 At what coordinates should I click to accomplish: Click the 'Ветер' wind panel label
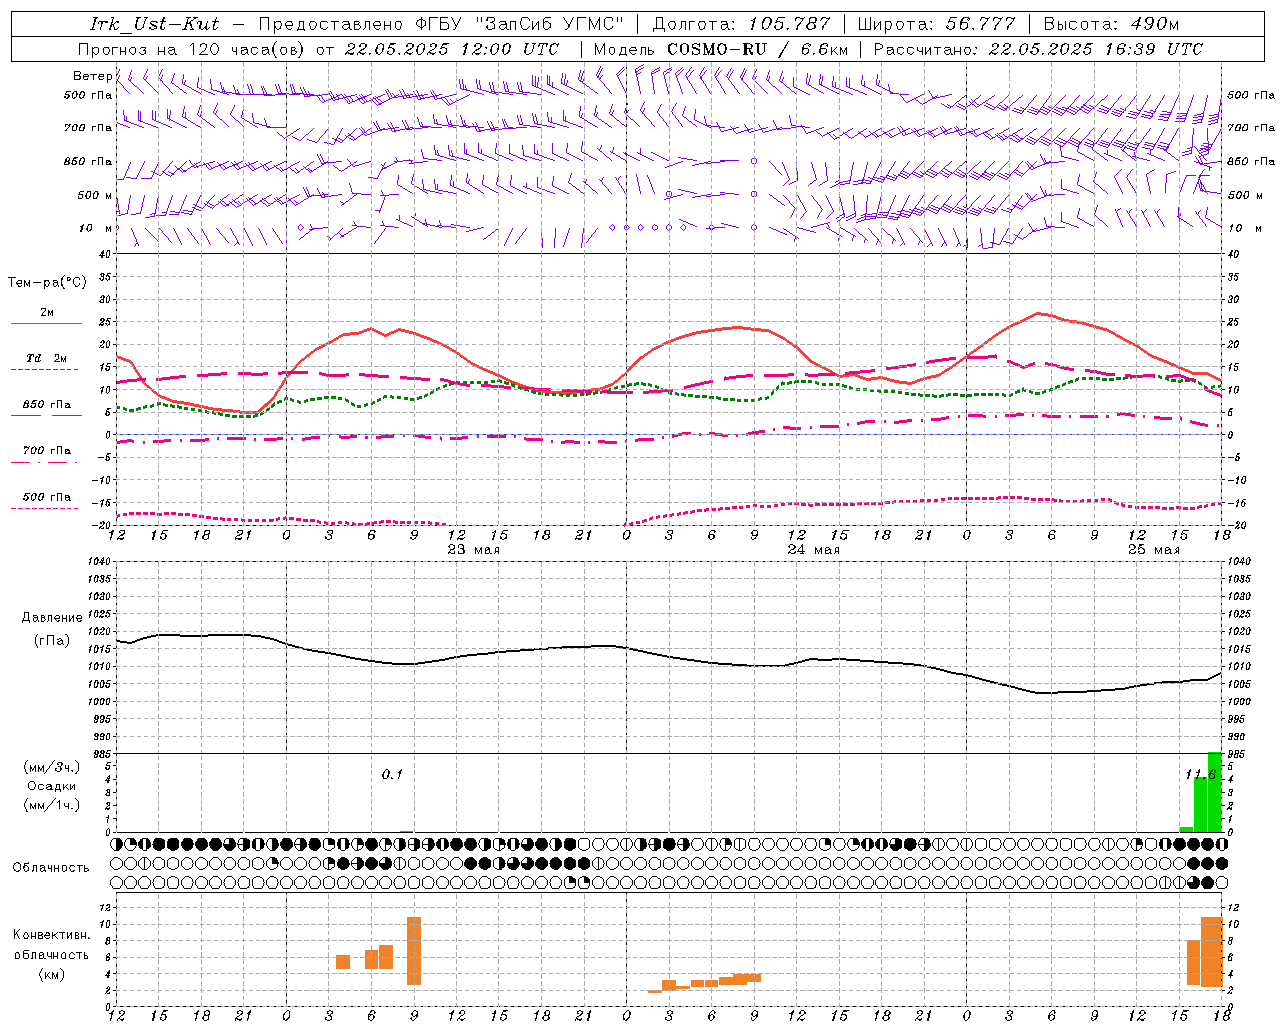[x=92, y=76]
